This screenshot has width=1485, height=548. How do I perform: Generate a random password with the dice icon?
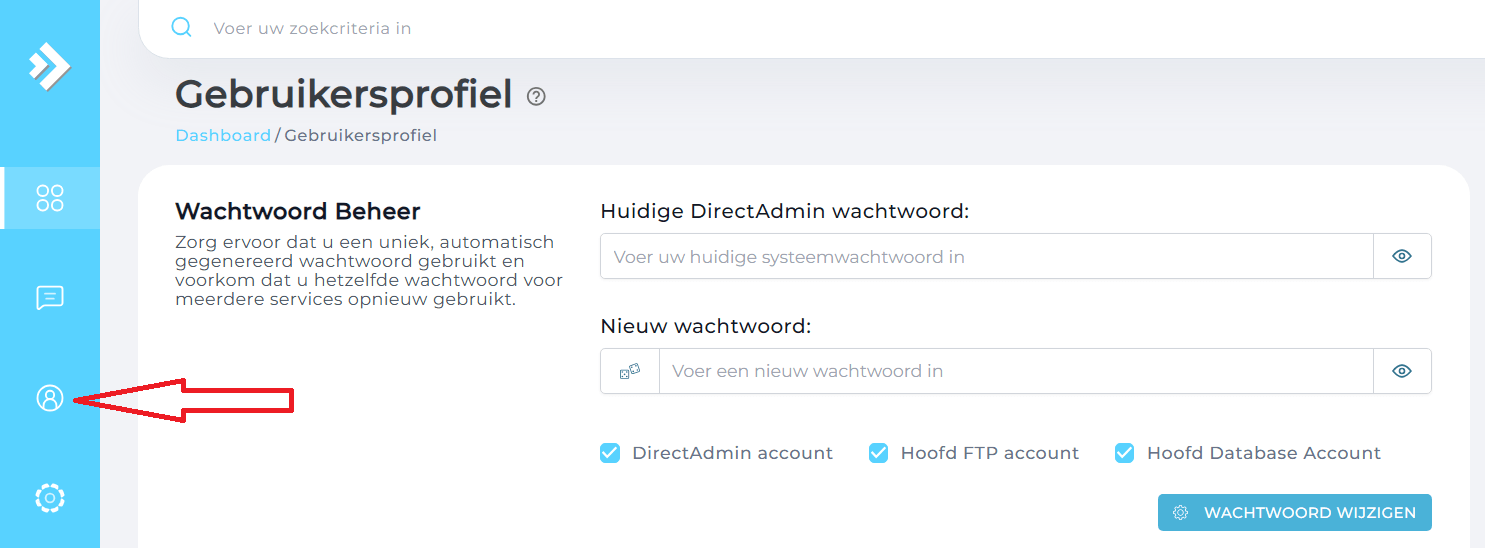coord(630,371)
